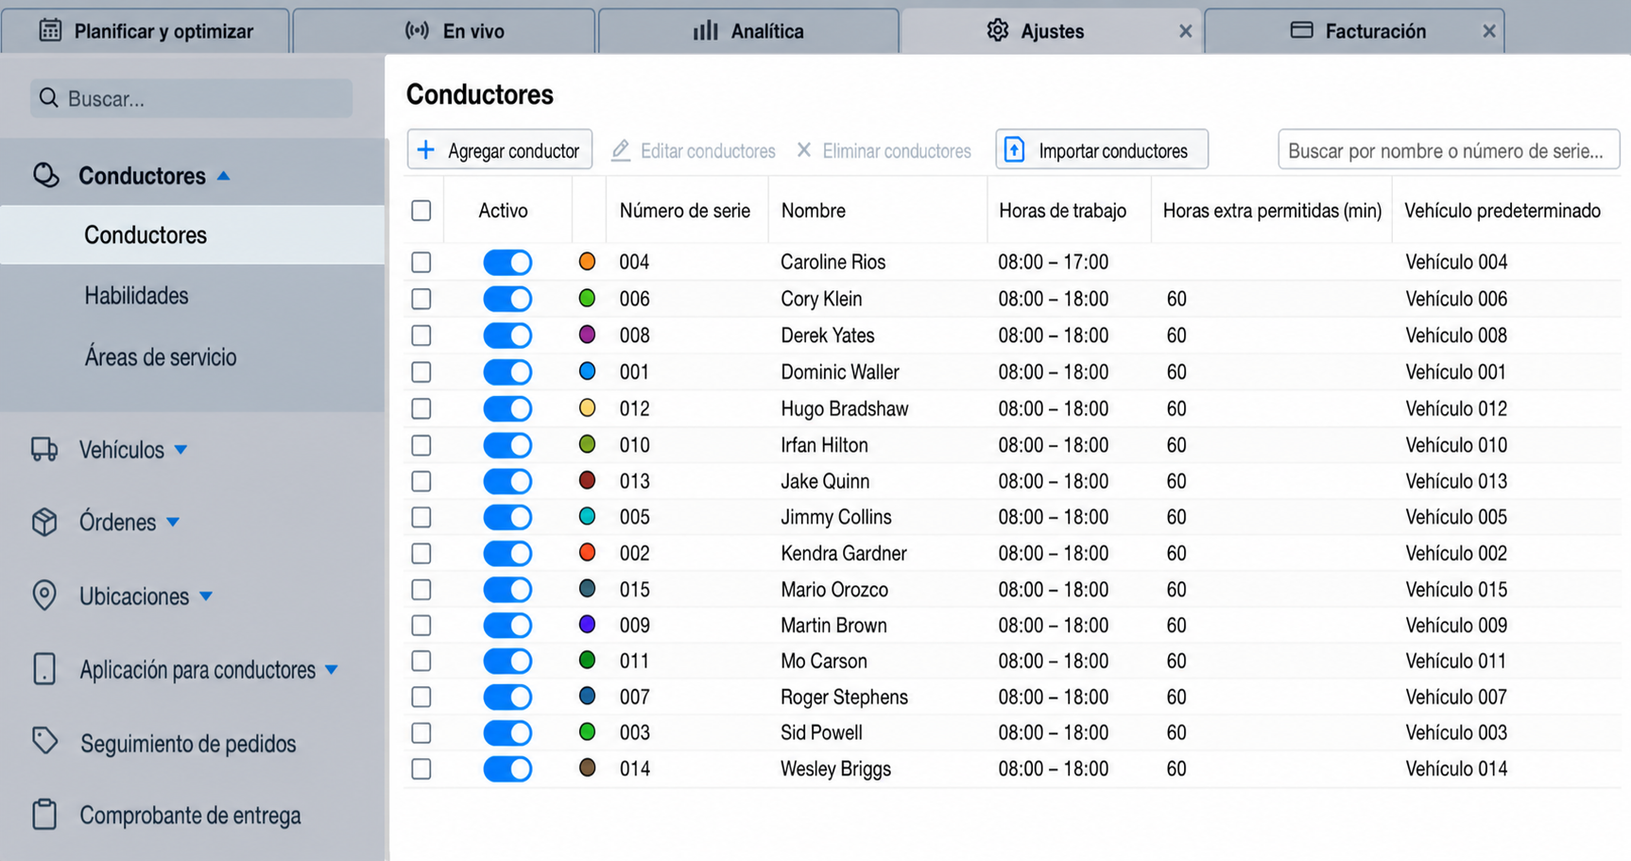Click the Vehículos truck icon in sidebar
The width and height of the screenshot is (1631, 861).
tap(44, 450)
